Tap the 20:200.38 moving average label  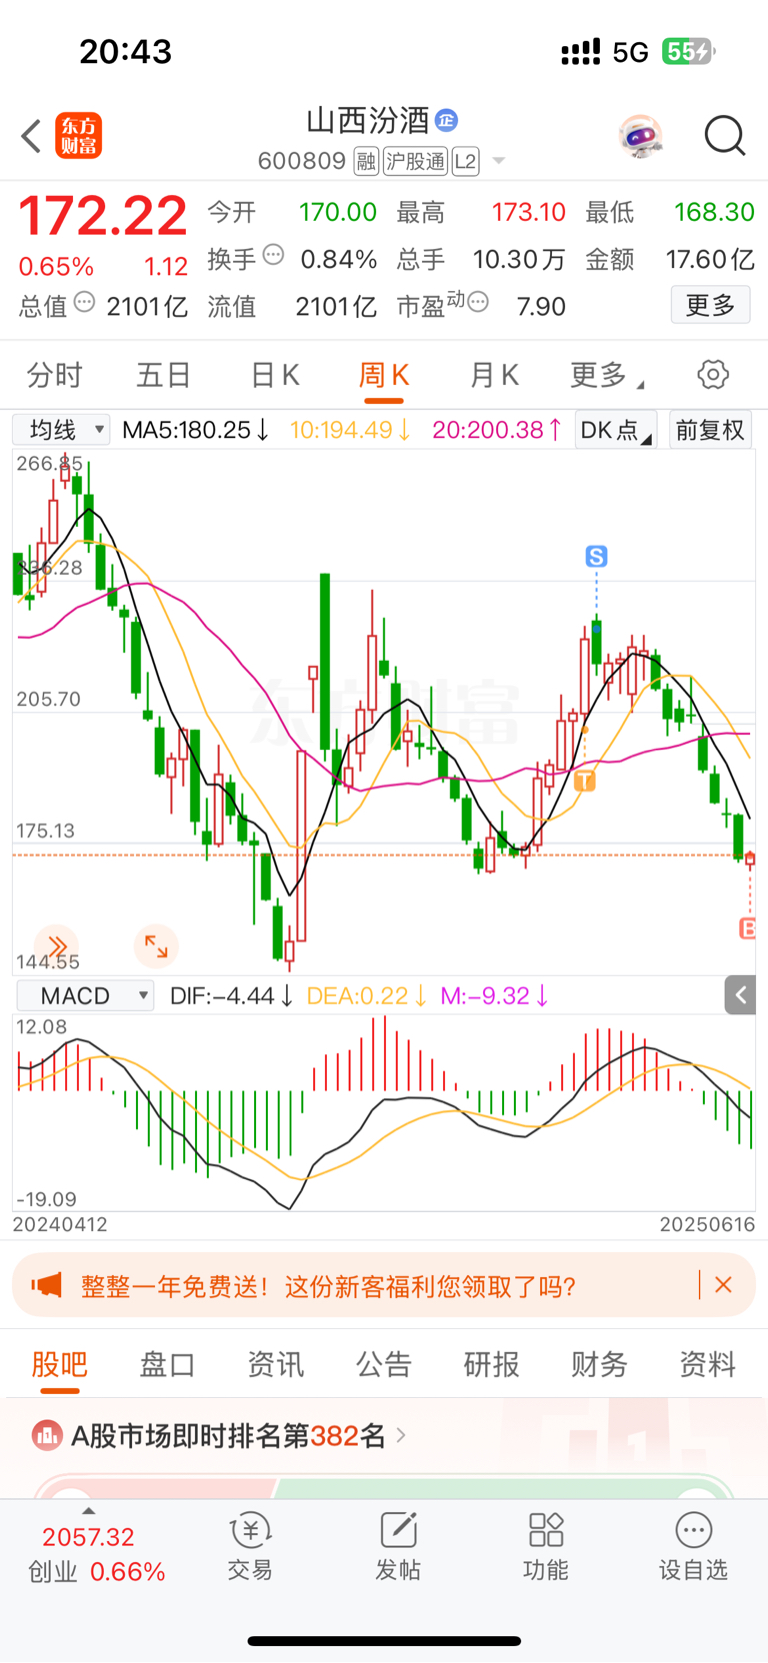[497, 430]
